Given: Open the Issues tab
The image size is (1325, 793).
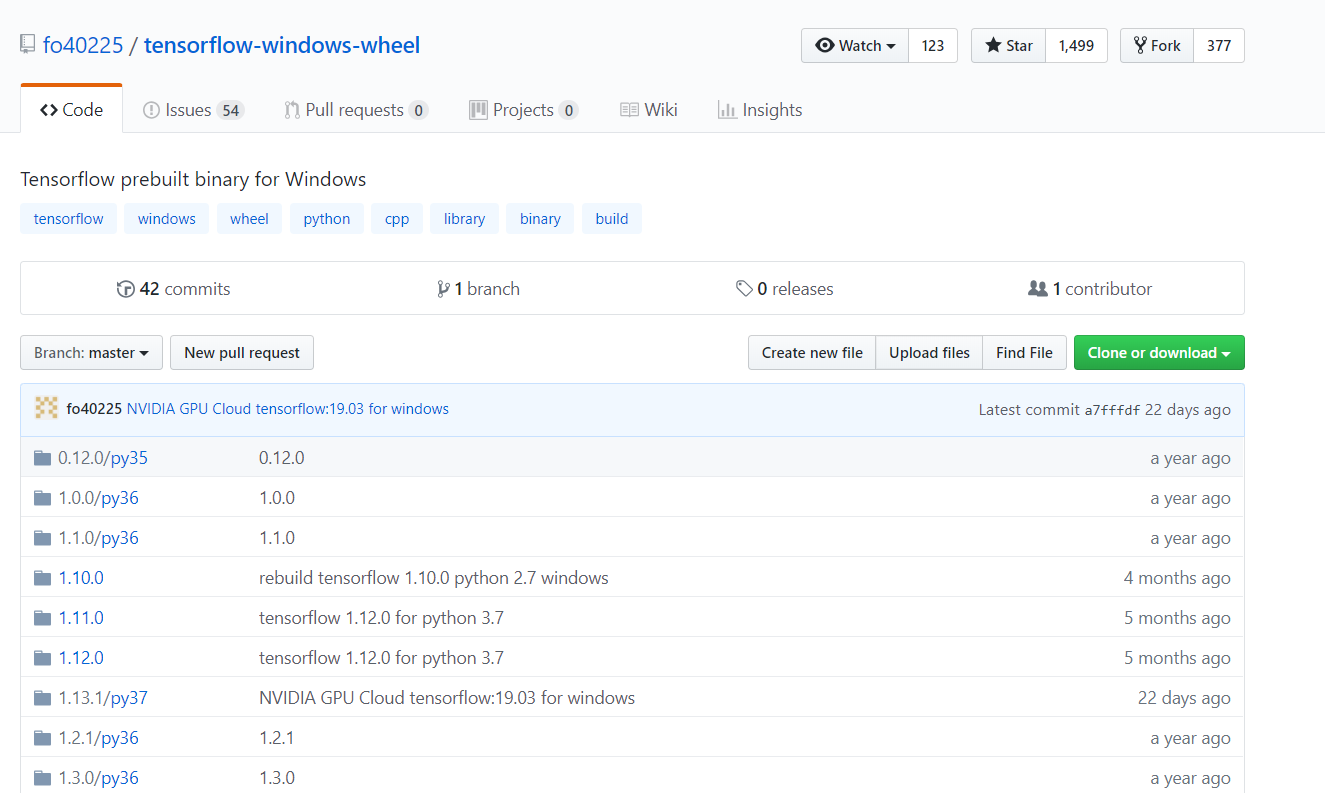Looking at the screenshot, I should click(193, 110).
